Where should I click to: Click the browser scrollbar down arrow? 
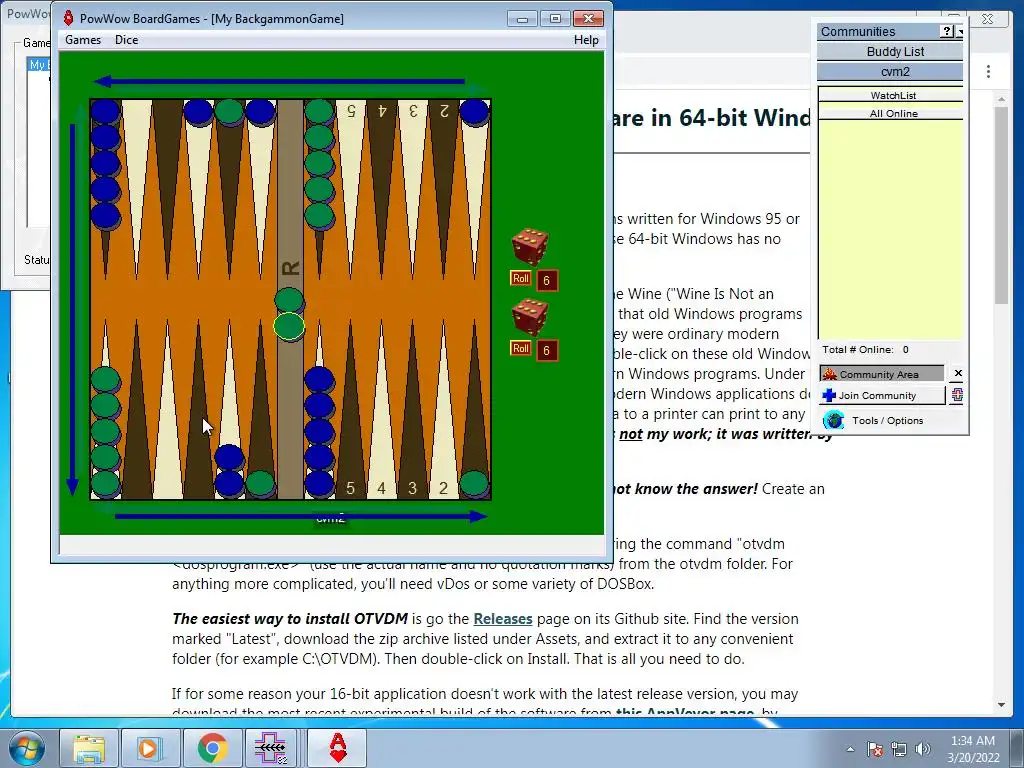[1002, 705]
